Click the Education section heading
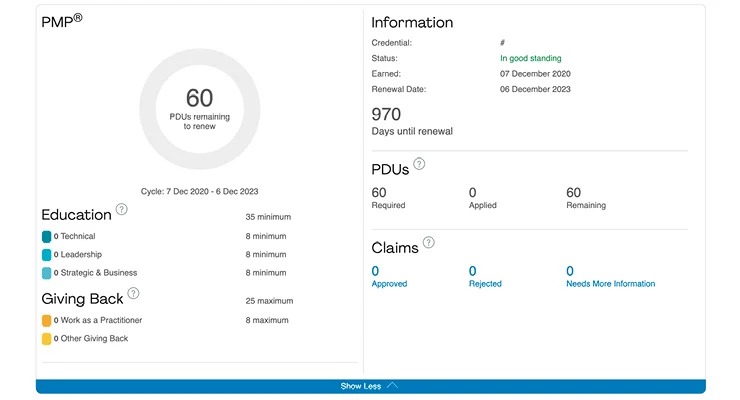The width and height of the screenshot is (740, 400). click(x=76, y=215)
